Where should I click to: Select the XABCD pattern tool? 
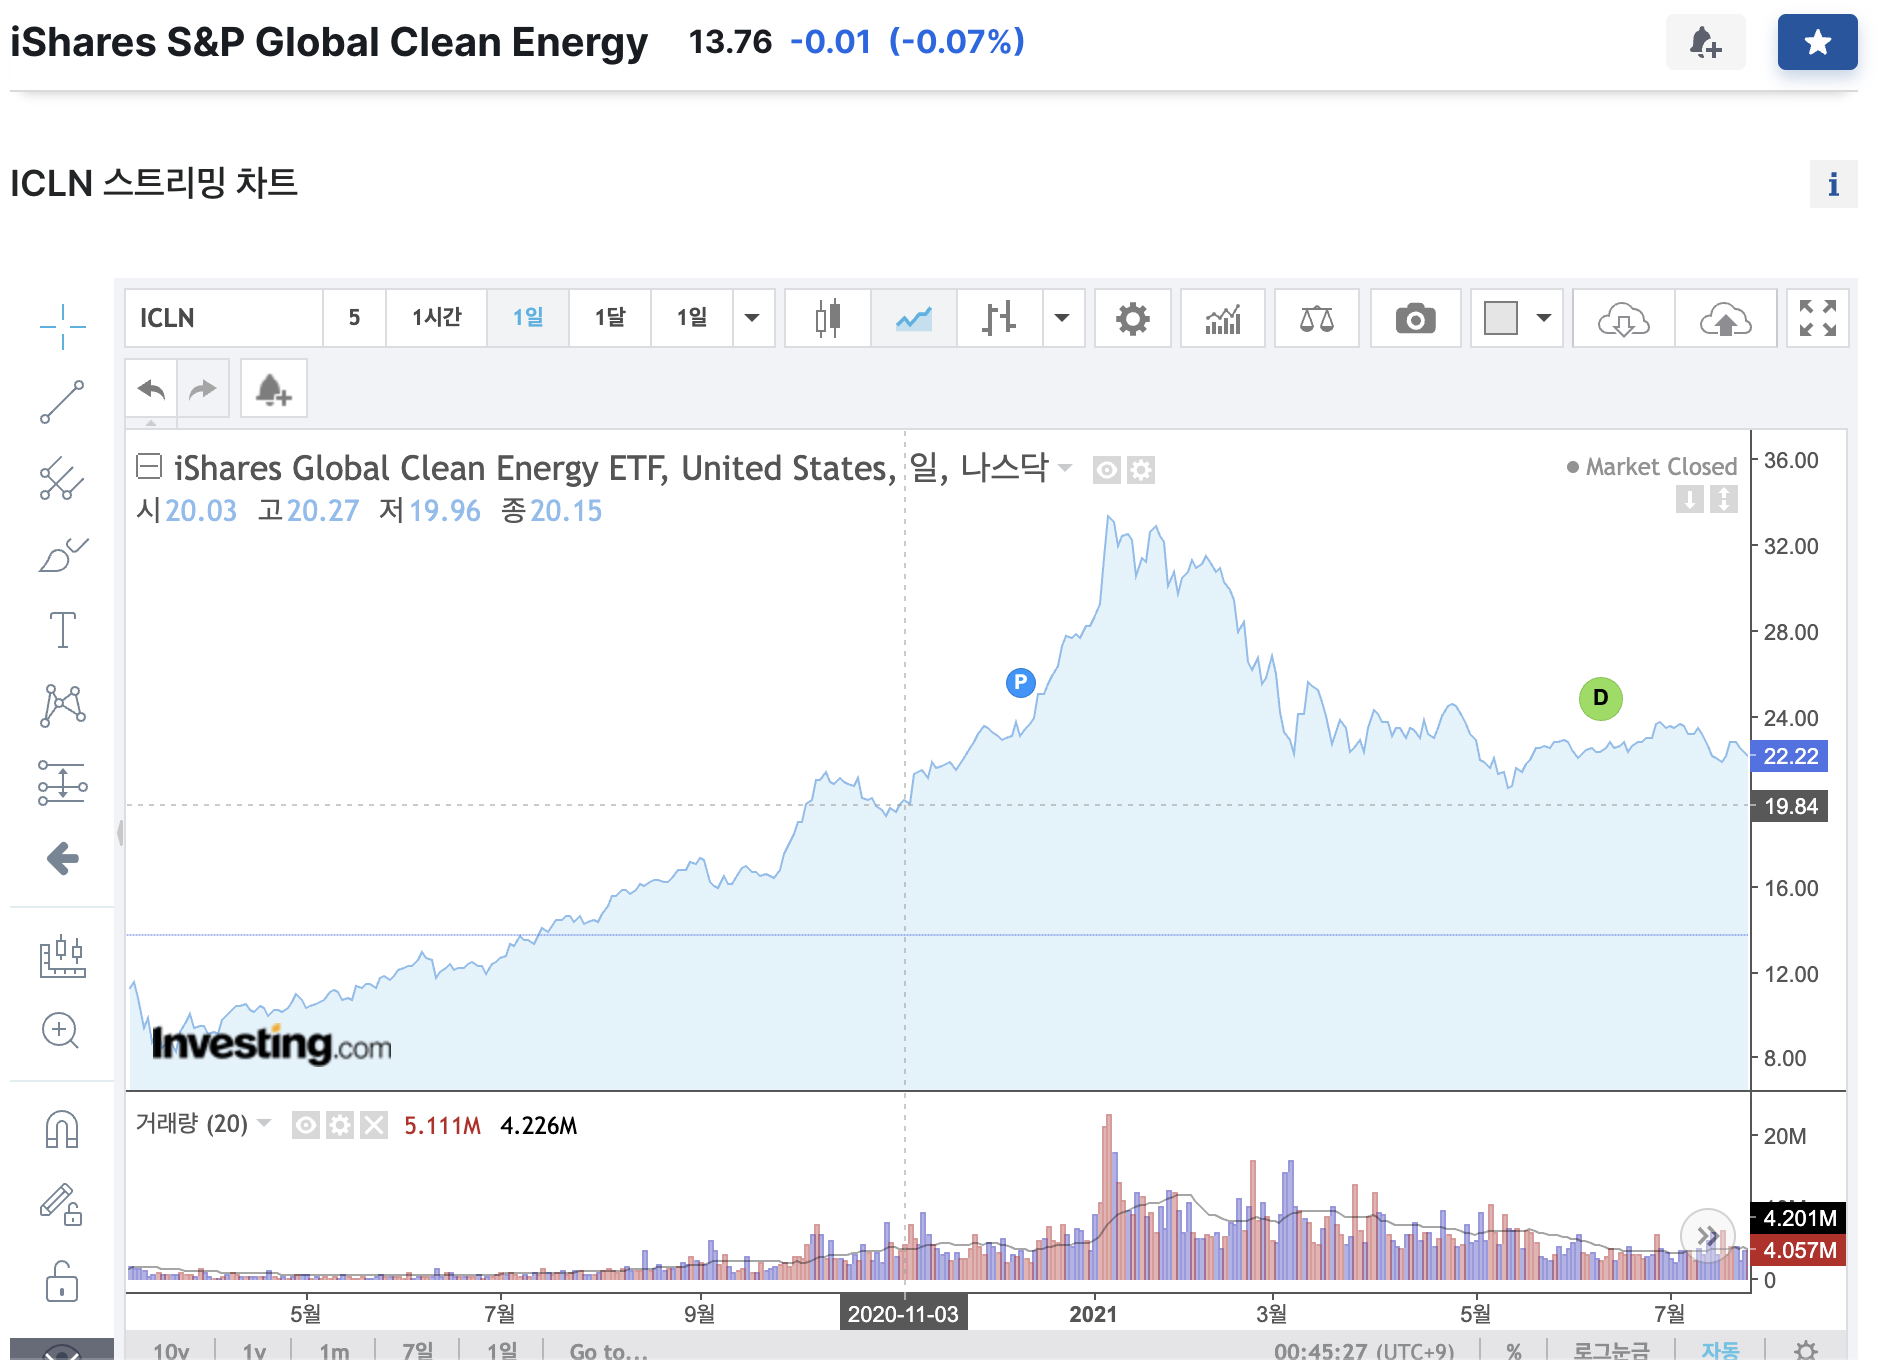point(62,706)
